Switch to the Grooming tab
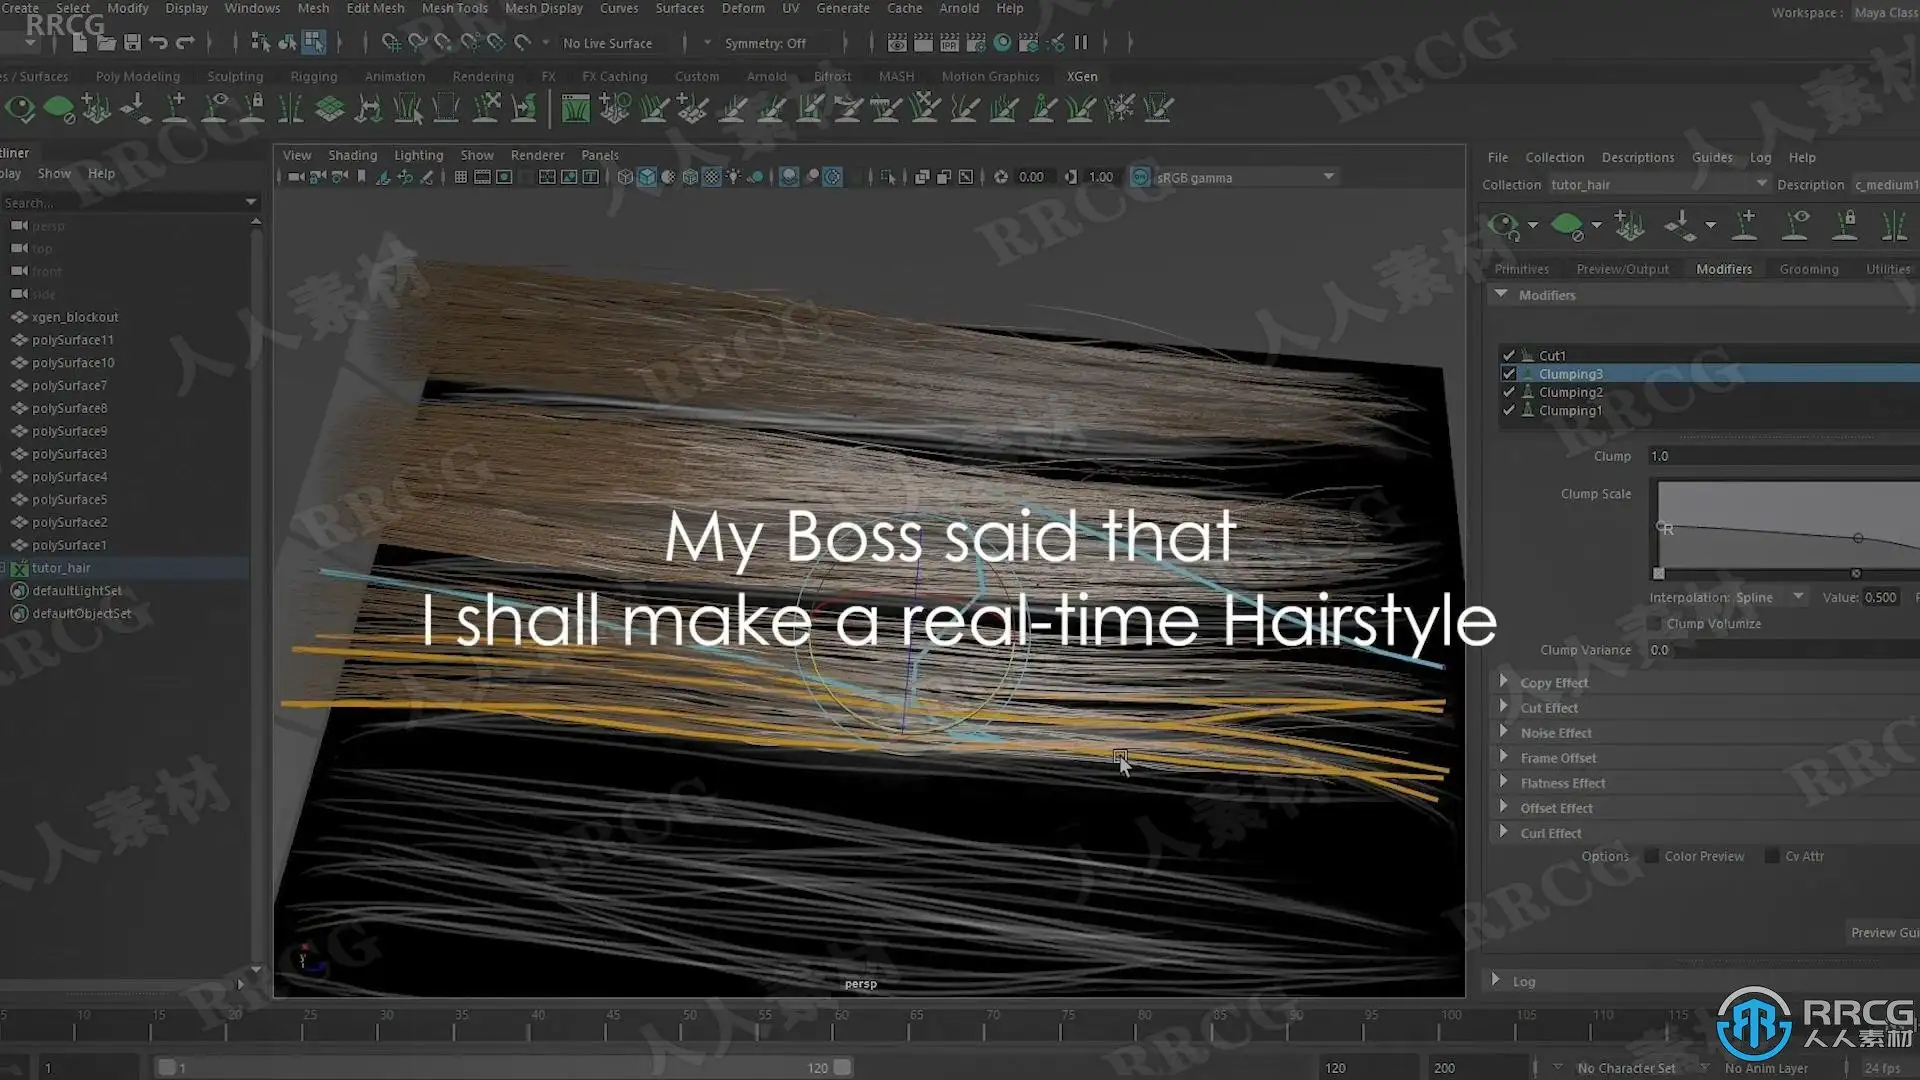 (x=1808, y=269)
